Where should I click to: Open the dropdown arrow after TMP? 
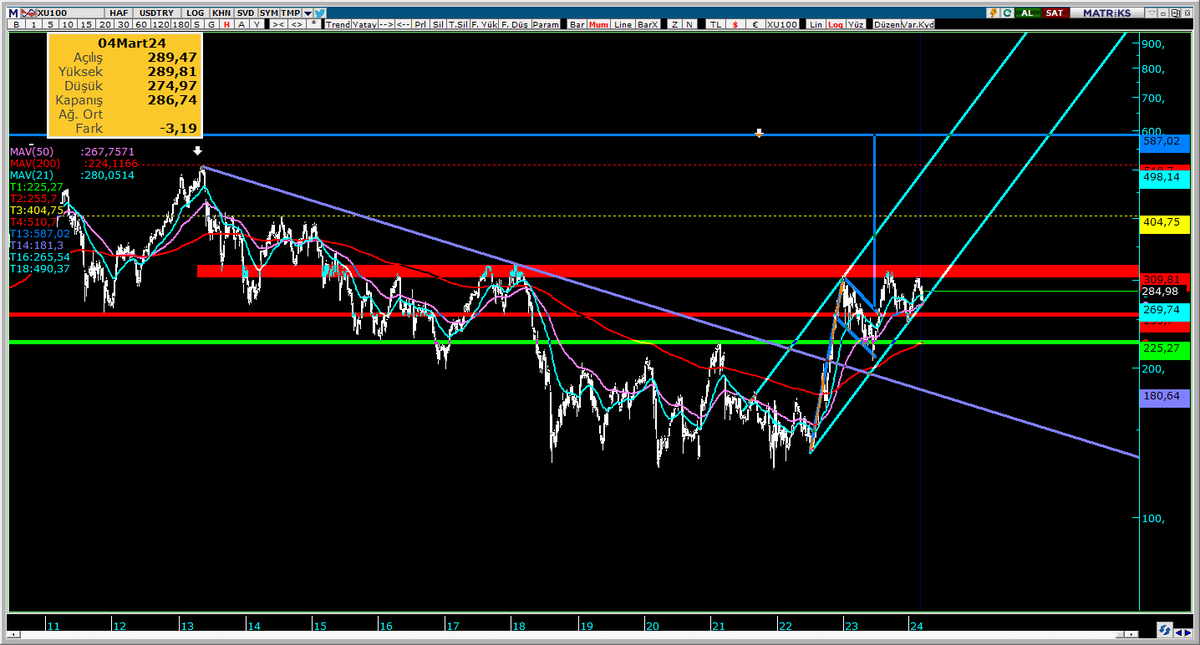click(308, 13)
